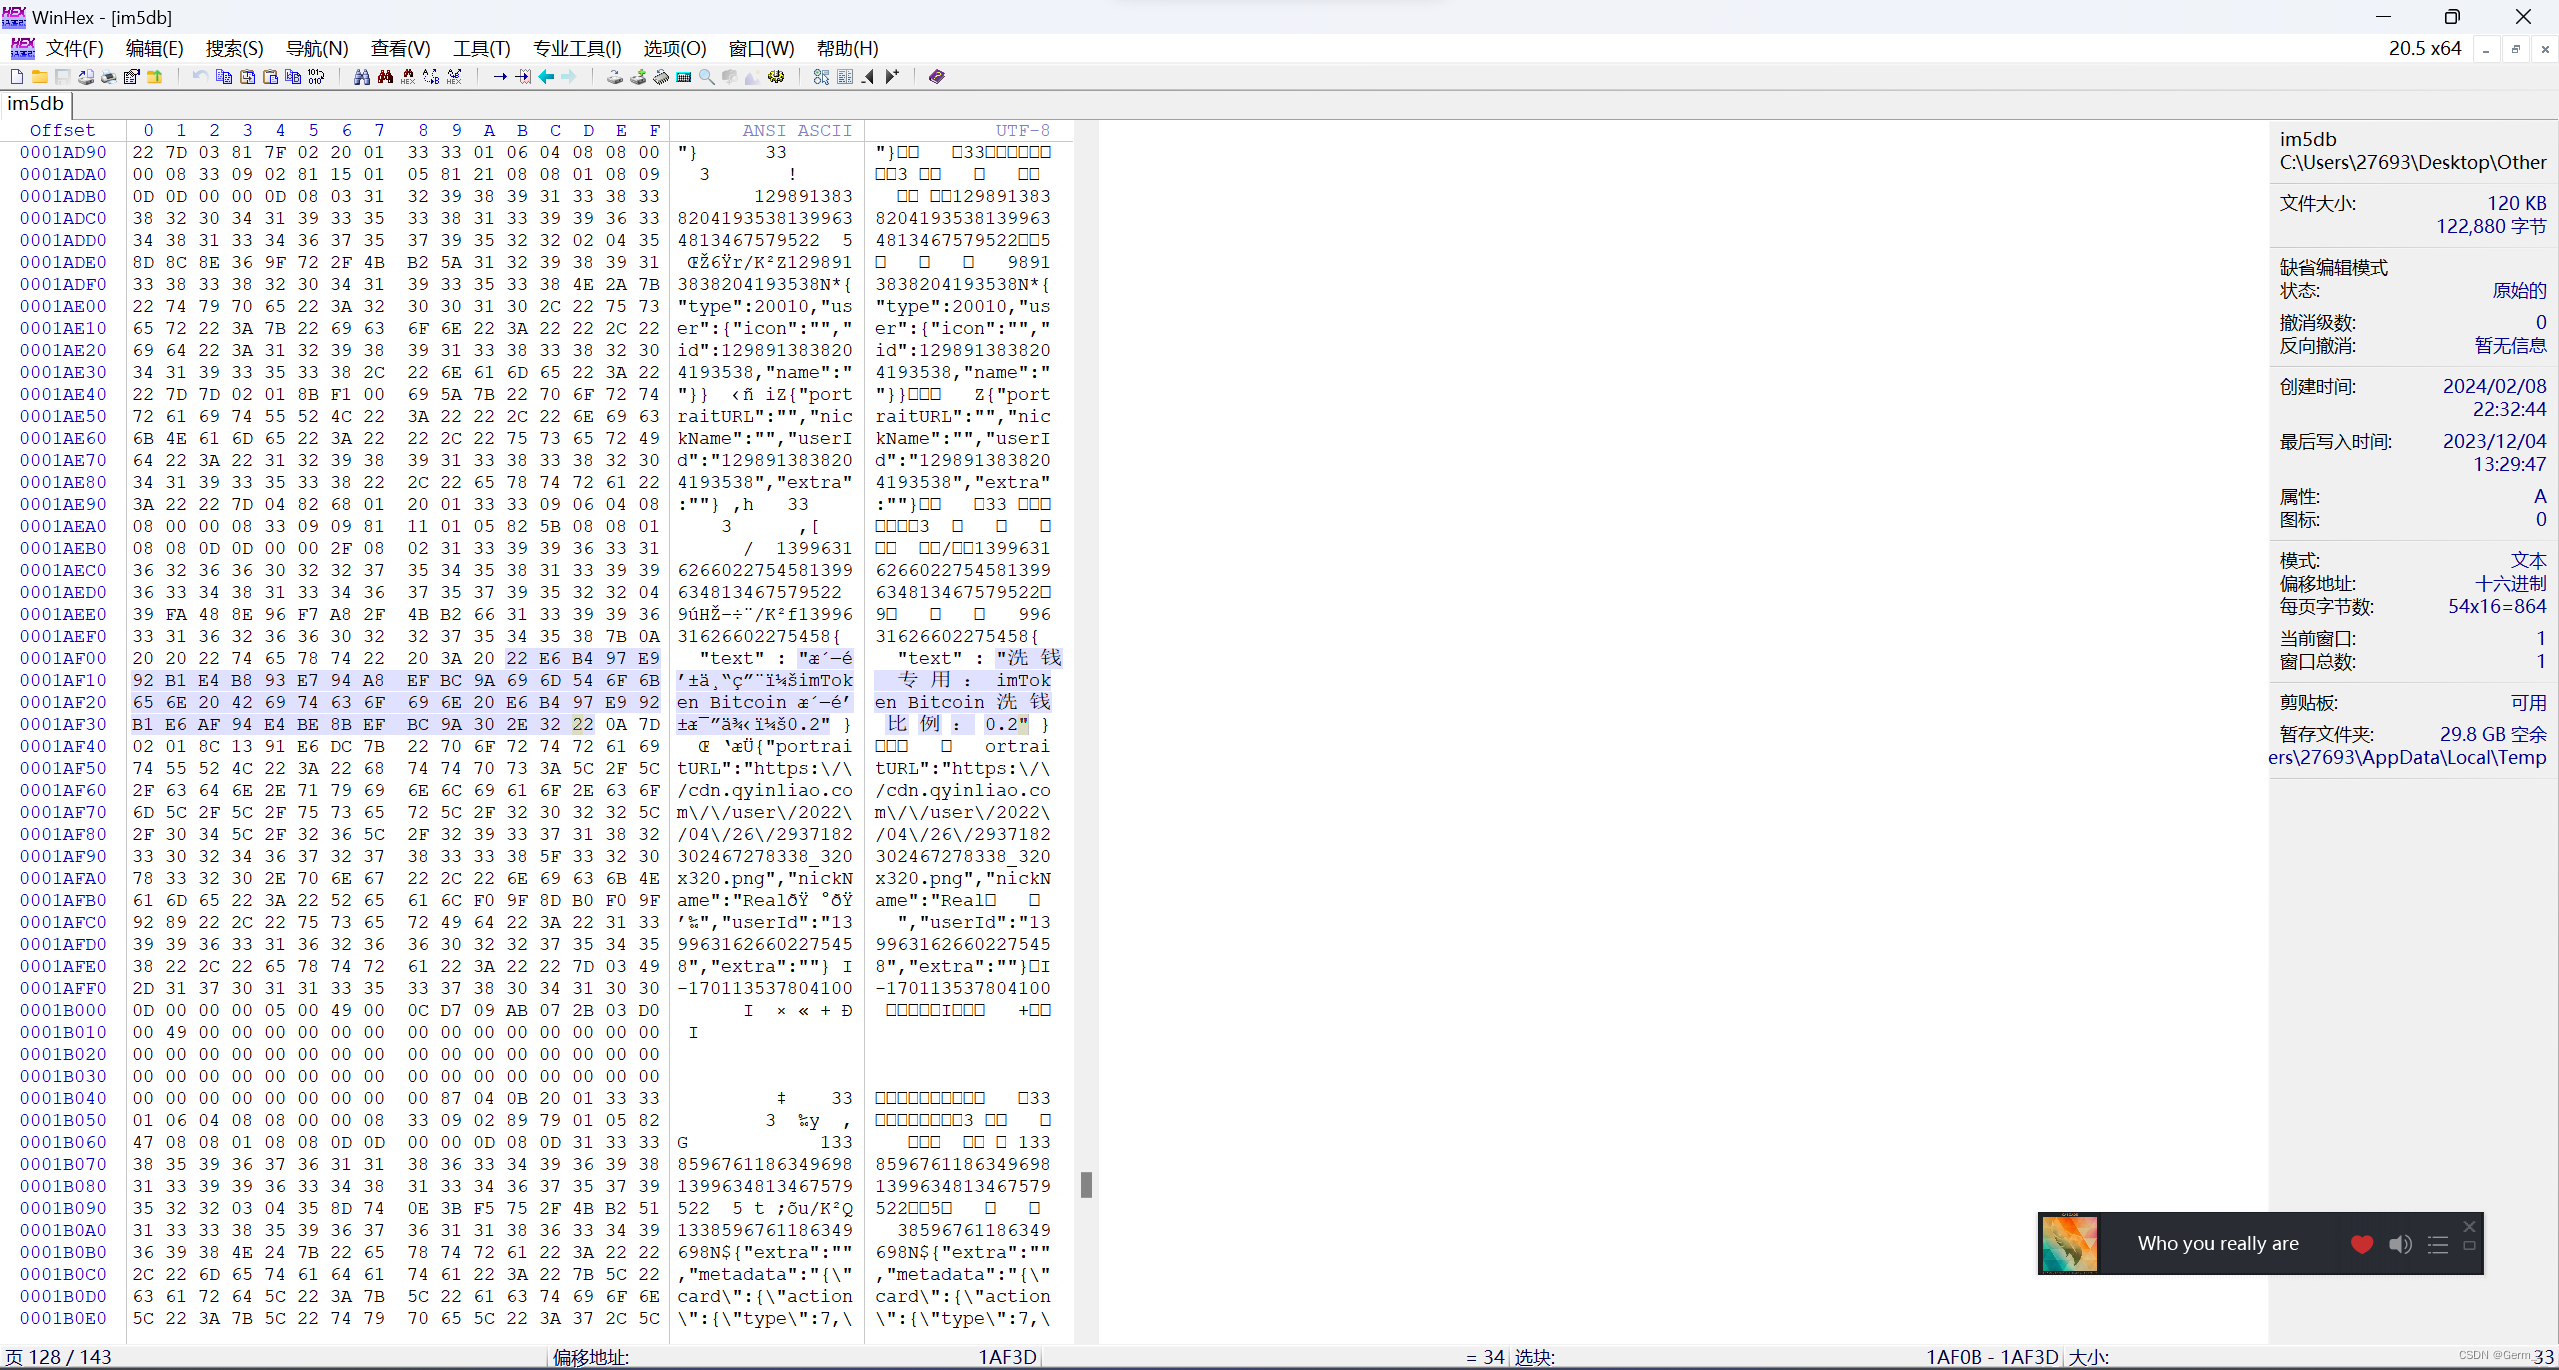Open a file via the folder icon
Viewport: 2559px width, 1370px height.
[x=40, y=77]
